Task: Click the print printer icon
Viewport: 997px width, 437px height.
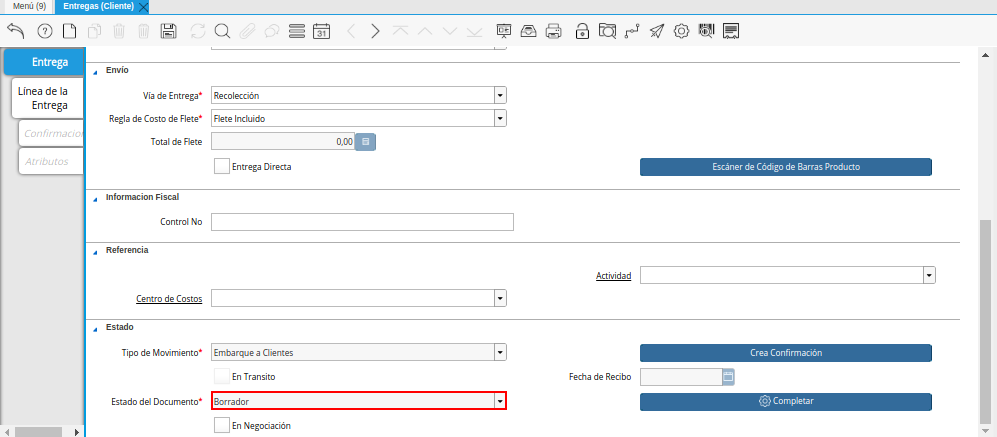Action: tap(554, 31)
